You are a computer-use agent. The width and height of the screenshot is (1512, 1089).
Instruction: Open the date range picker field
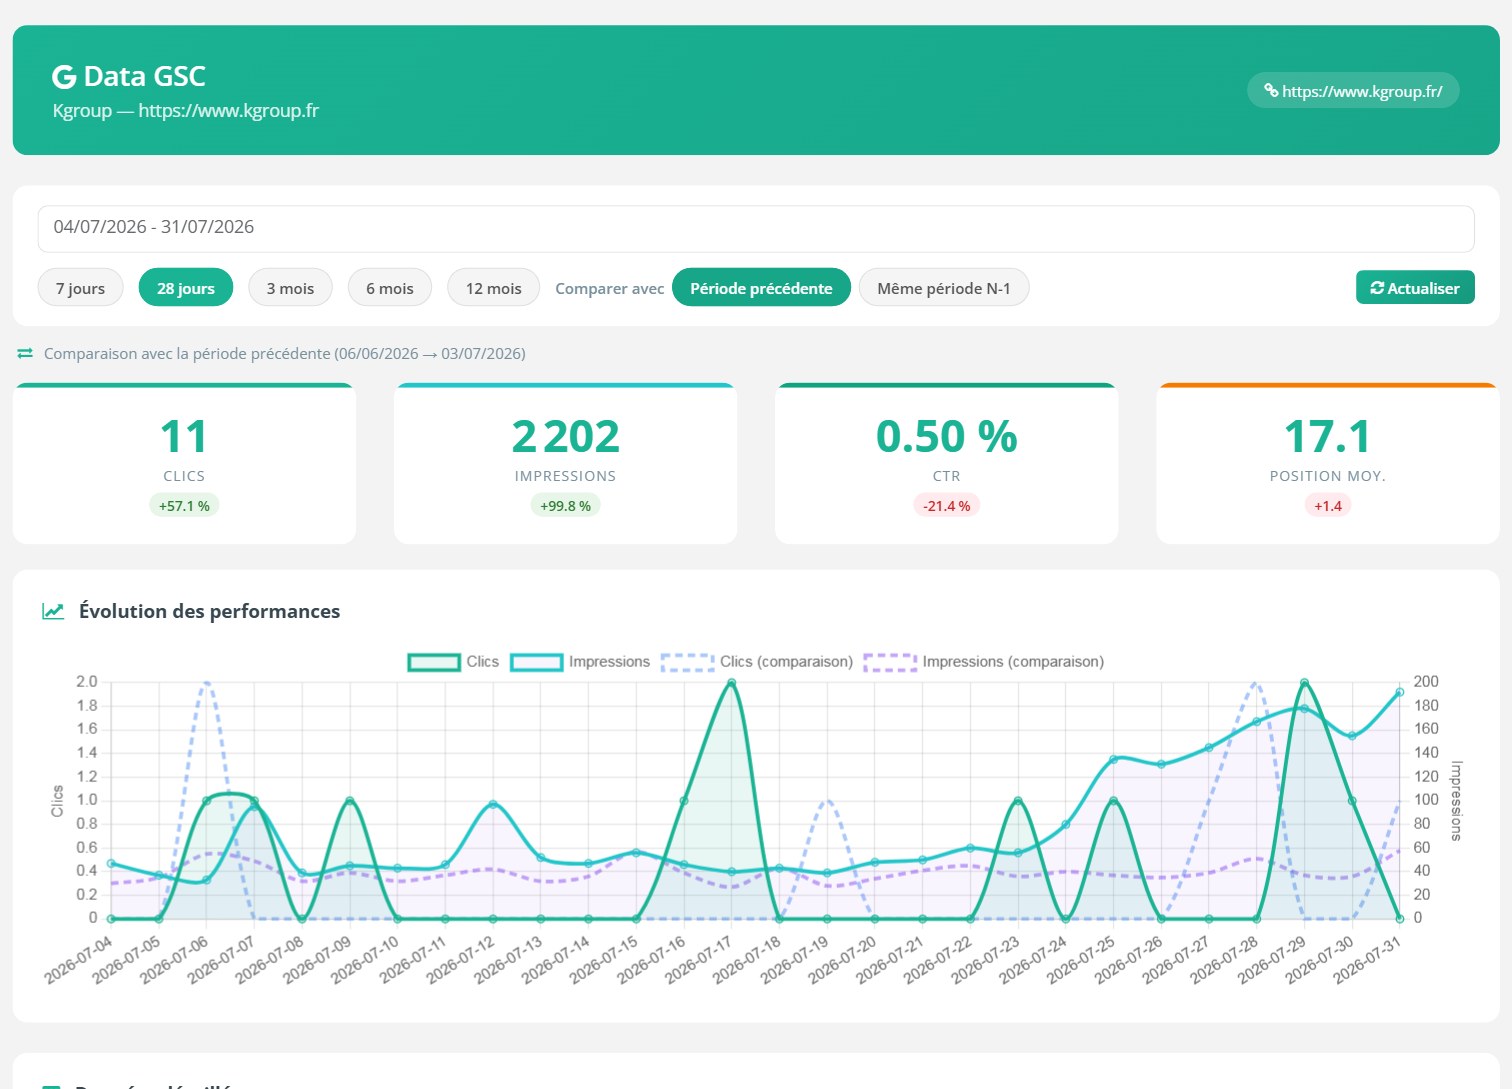pyautogui.click(x=756, y=228)
